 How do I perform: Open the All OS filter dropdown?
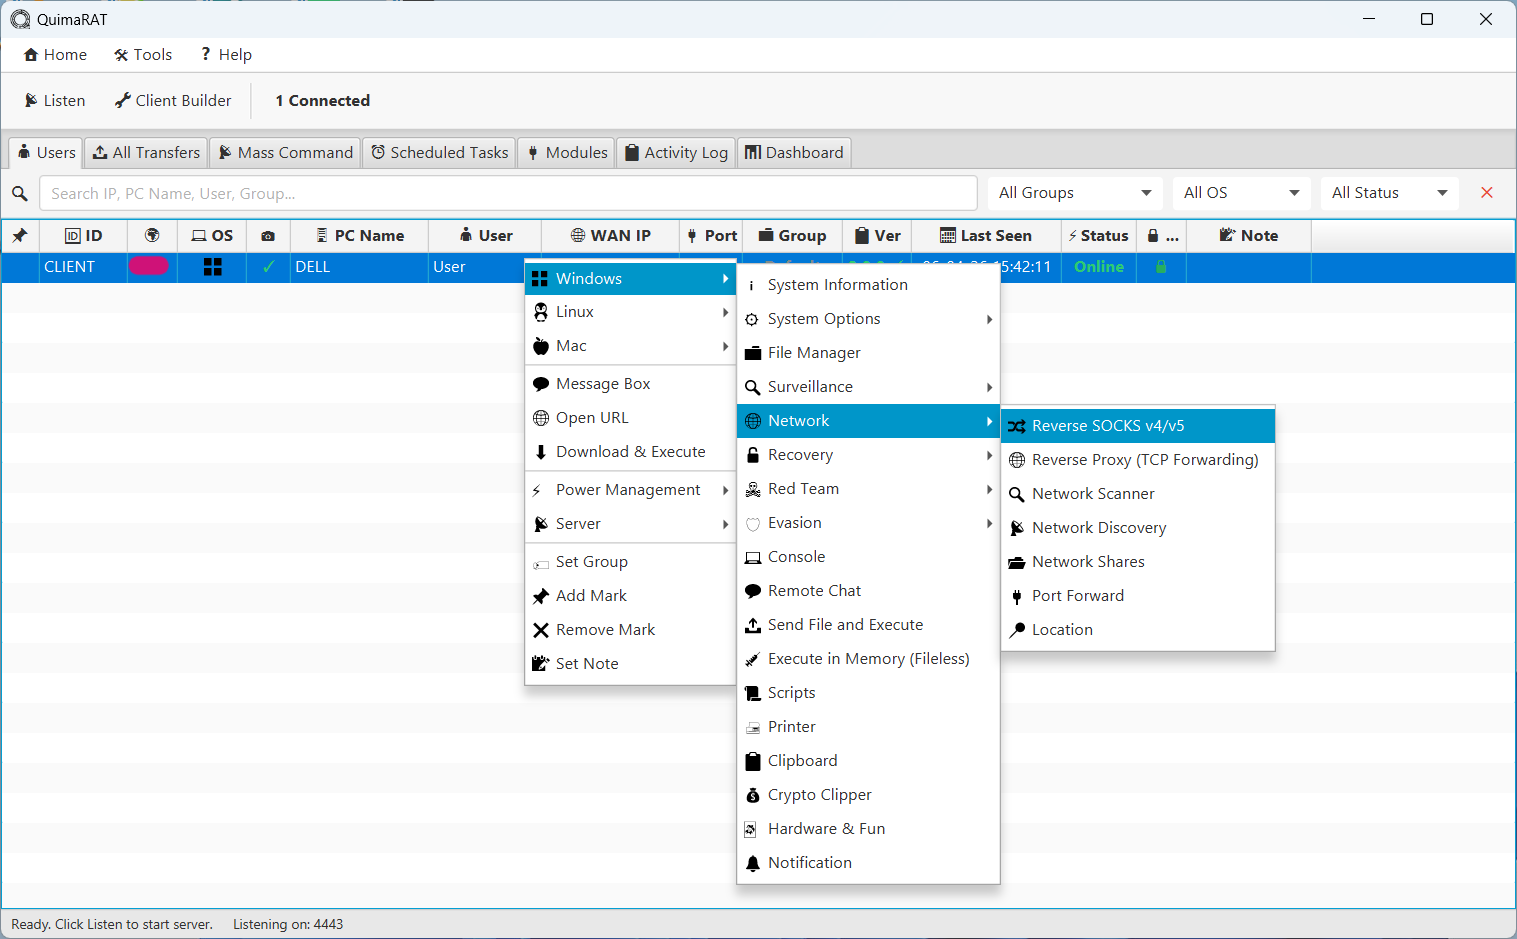point(1240,193)
